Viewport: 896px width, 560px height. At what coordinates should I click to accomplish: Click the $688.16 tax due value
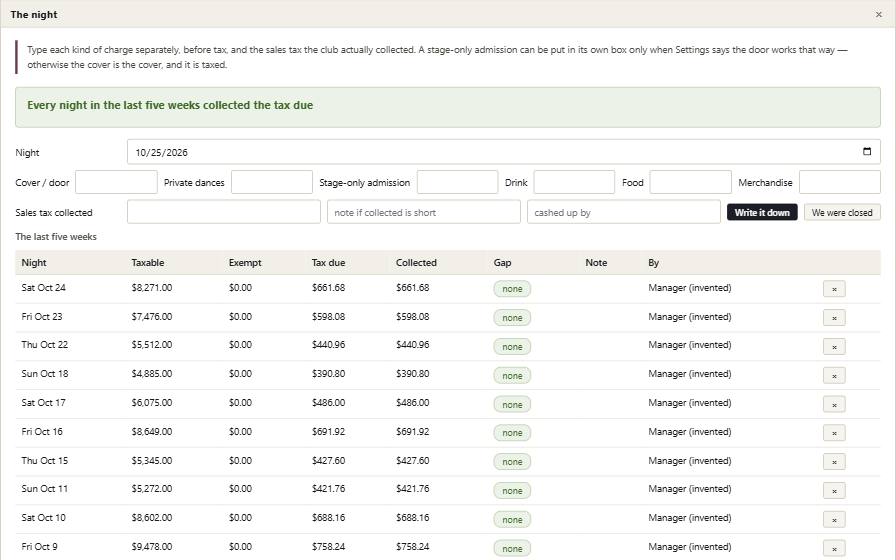point(328,518)
